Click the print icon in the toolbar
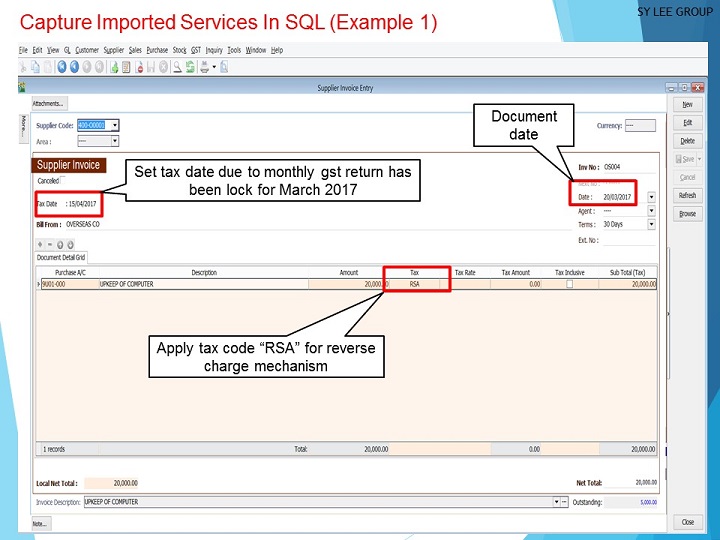 click(x=204, y=67)
